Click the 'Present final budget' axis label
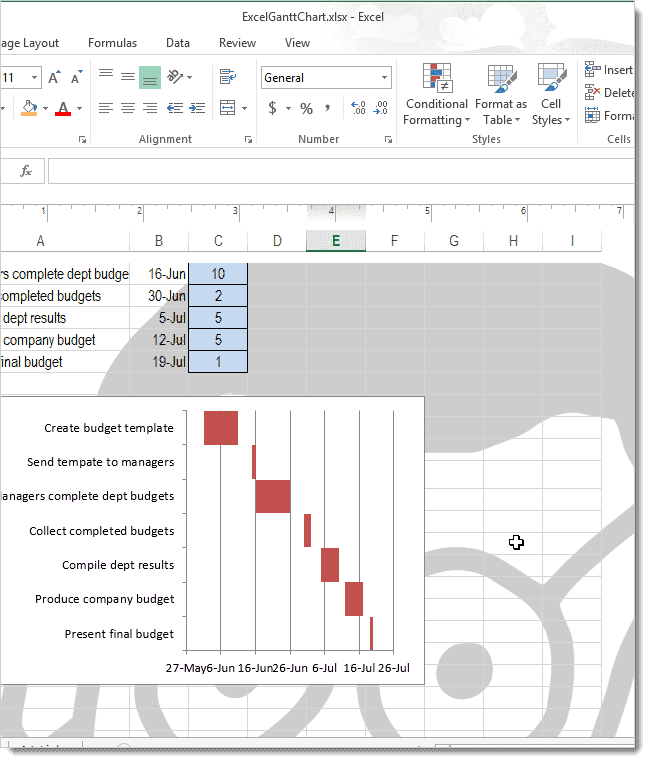The width and height of the screenshot is (650, 763). (119, 634)
